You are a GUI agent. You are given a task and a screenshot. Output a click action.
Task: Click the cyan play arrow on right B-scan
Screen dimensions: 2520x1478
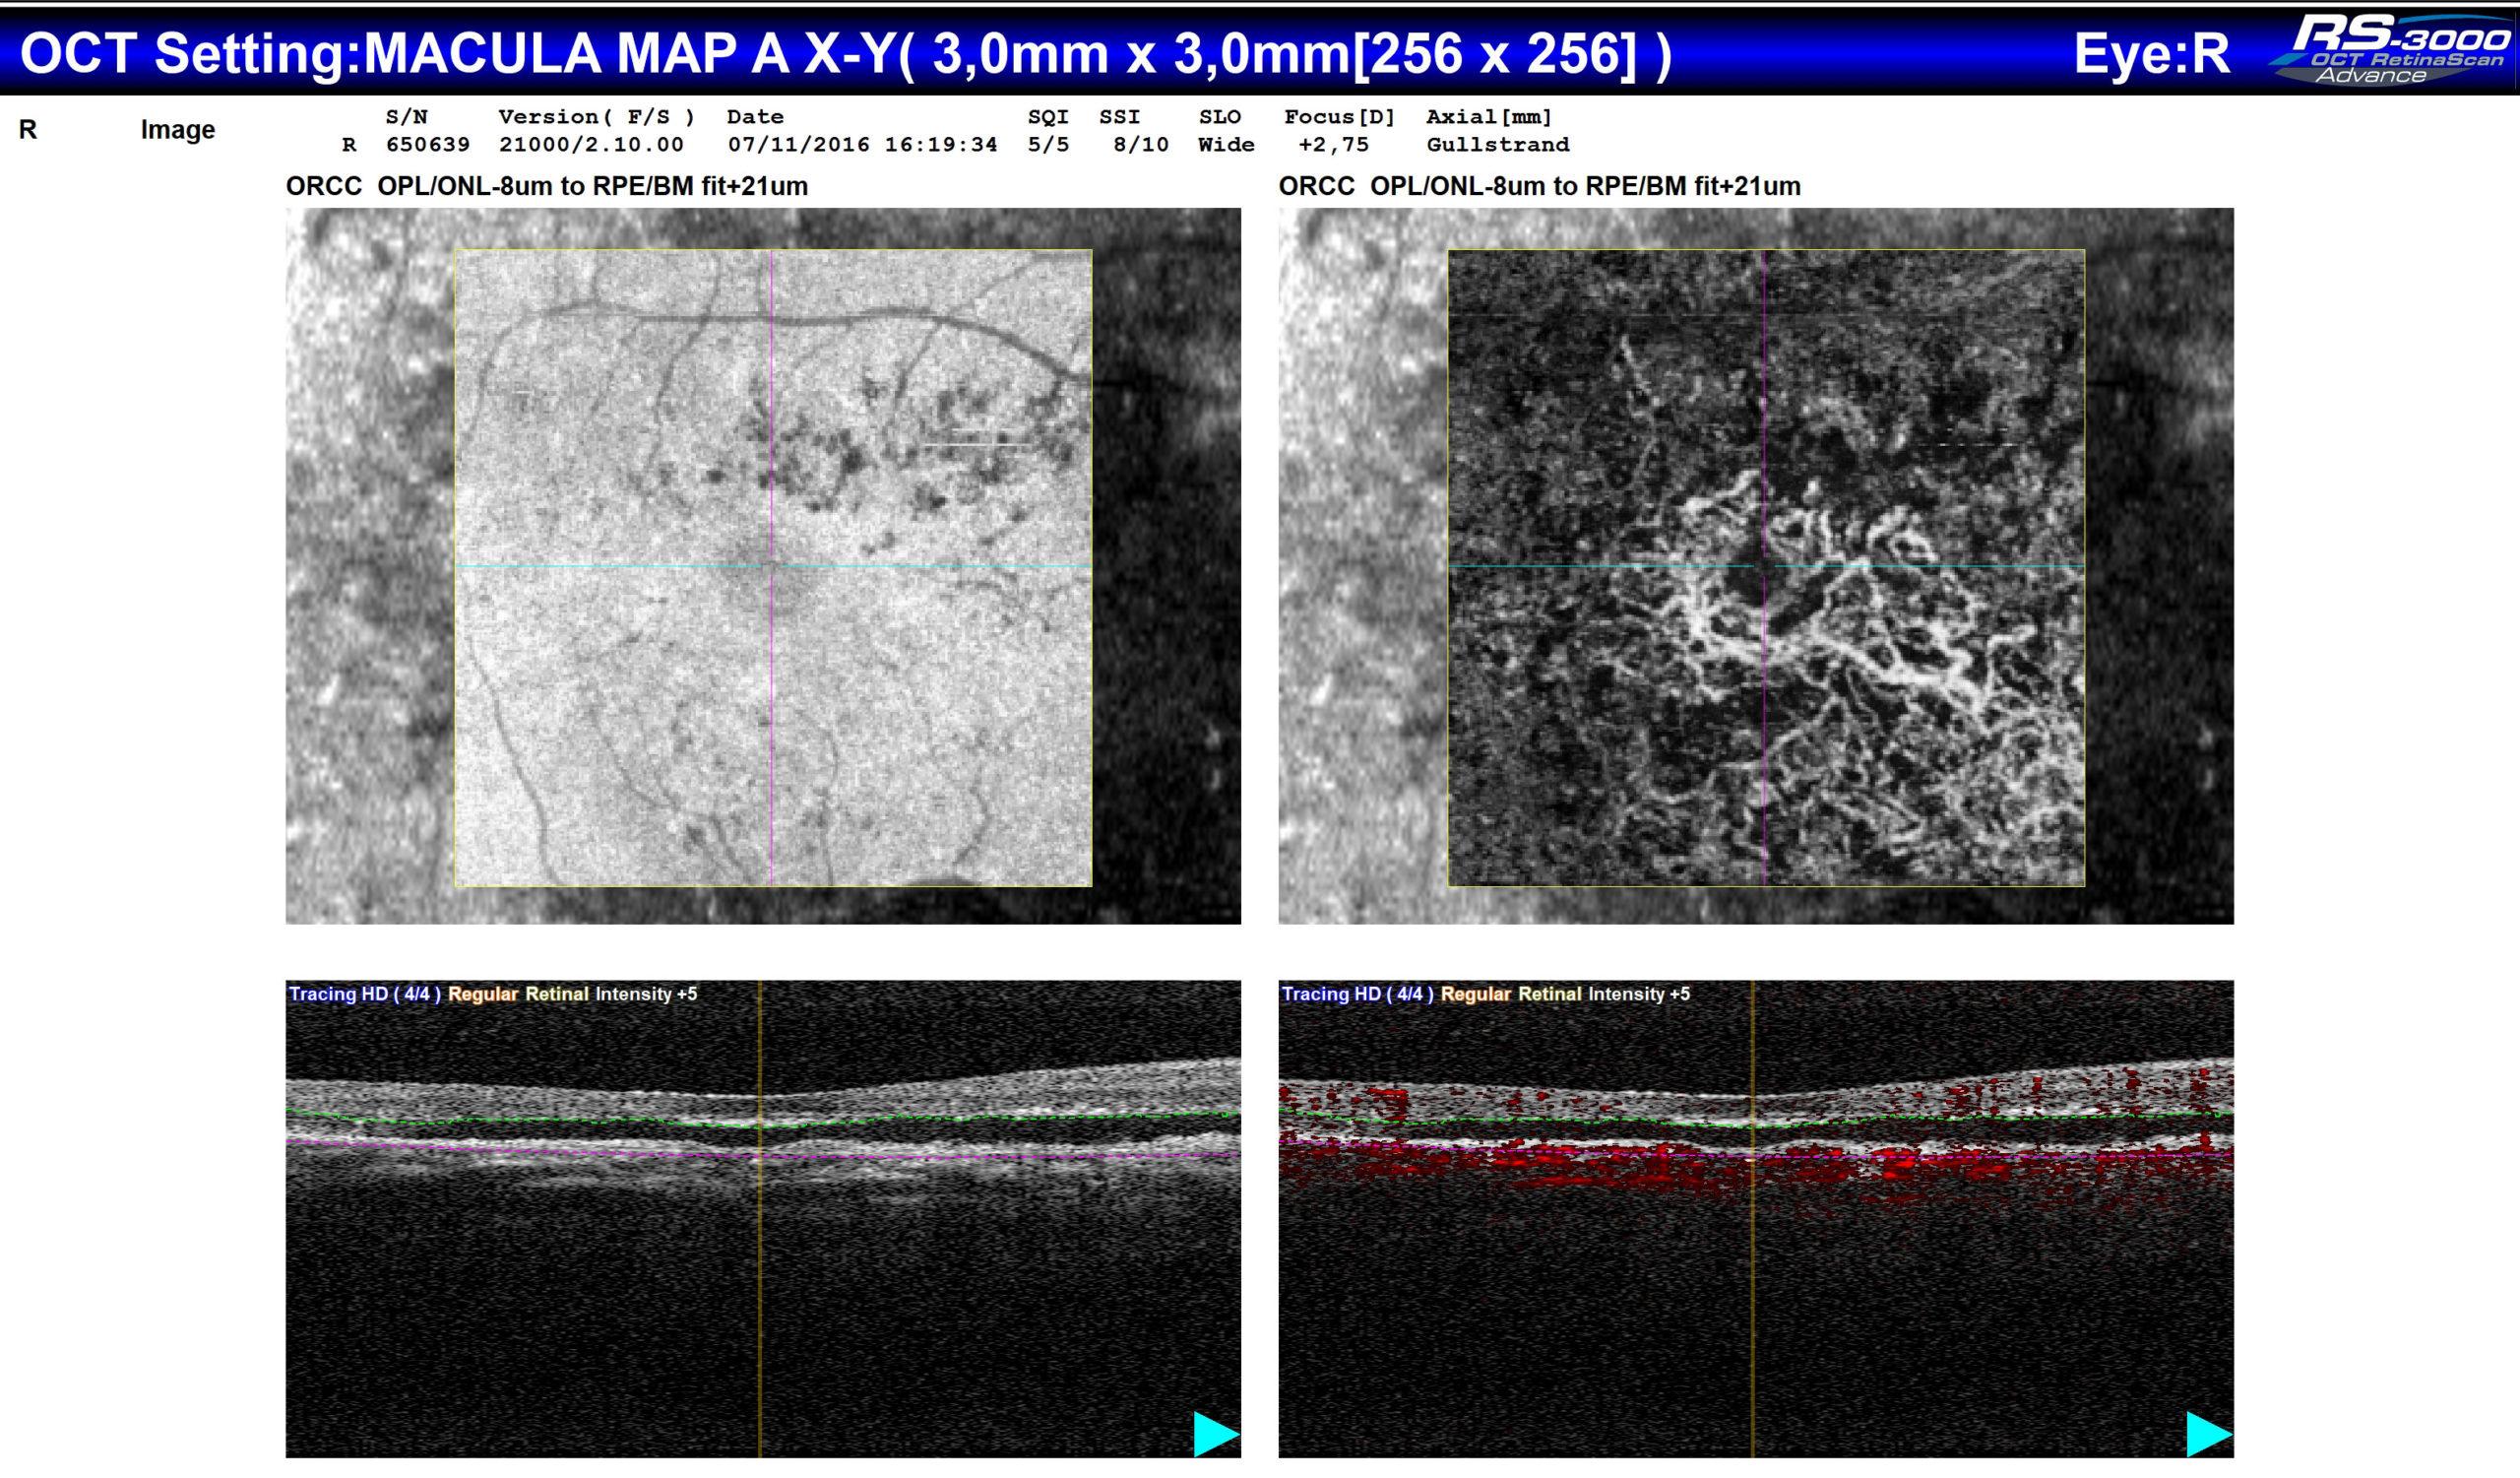[x=2209, y=1434]
